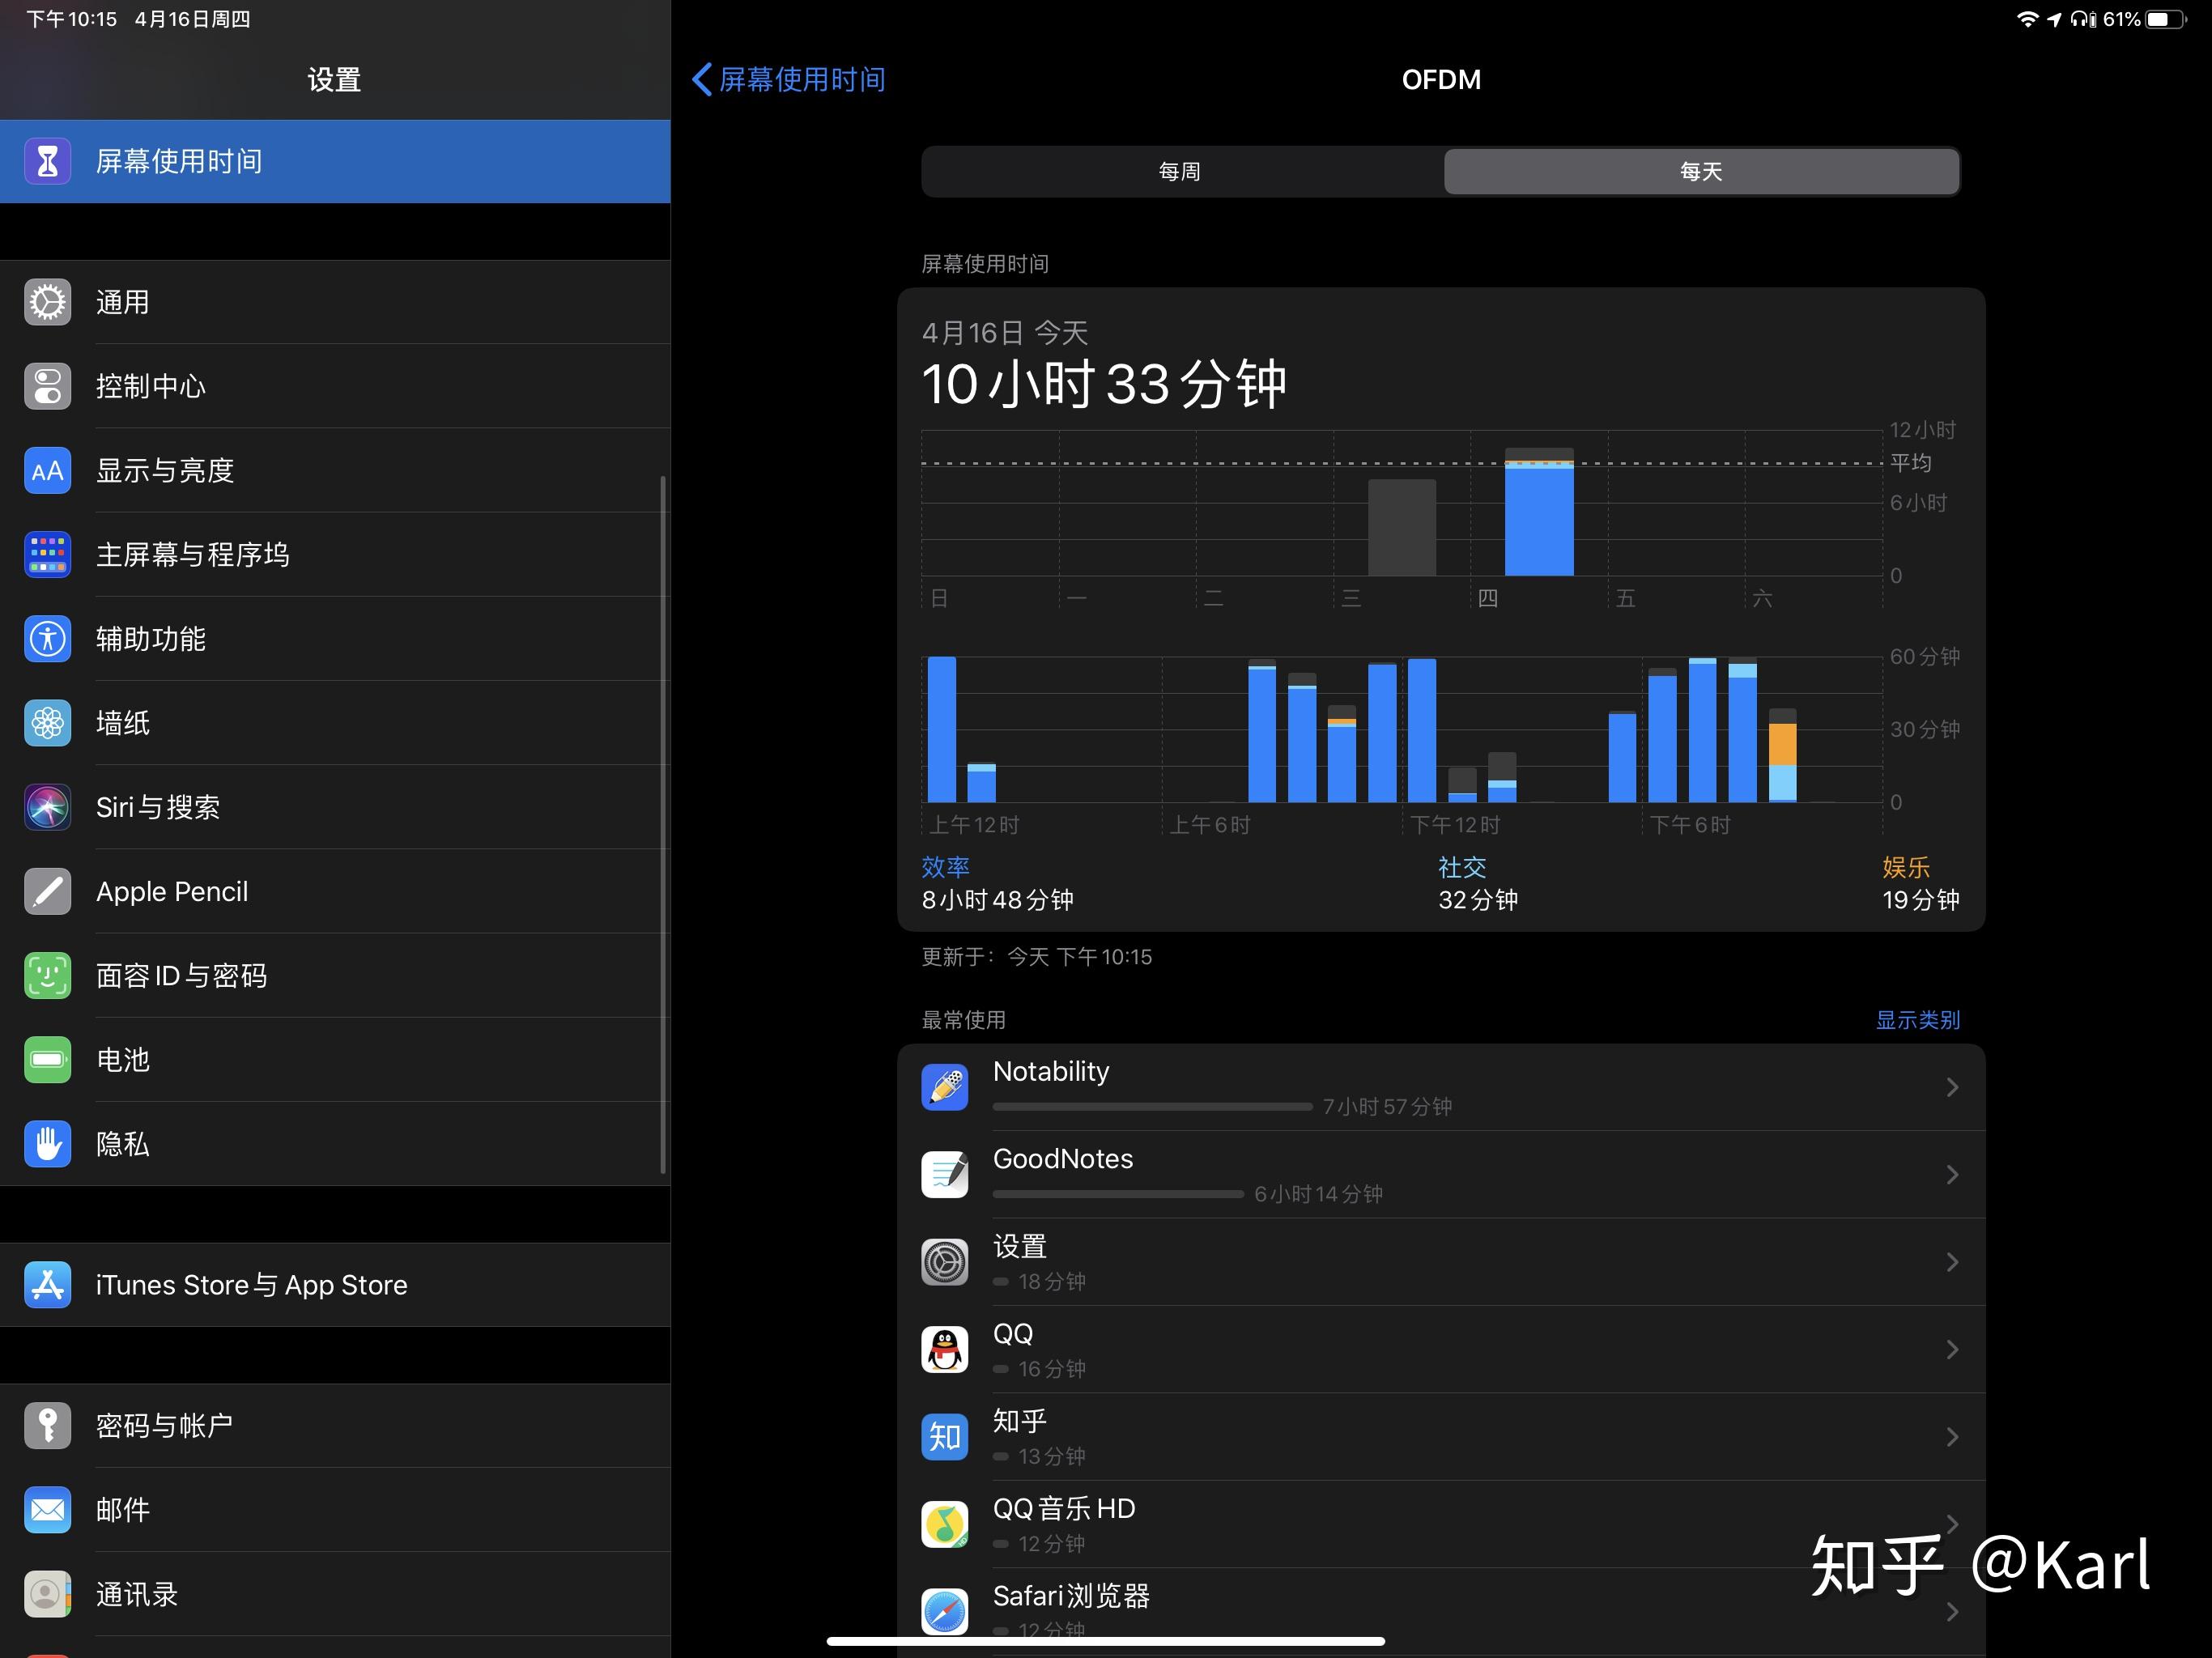Image resolution: width=2212 pixels, height=1658 pixels.
Task: Tap the 墙纸 flower icon
Action: 47,722
